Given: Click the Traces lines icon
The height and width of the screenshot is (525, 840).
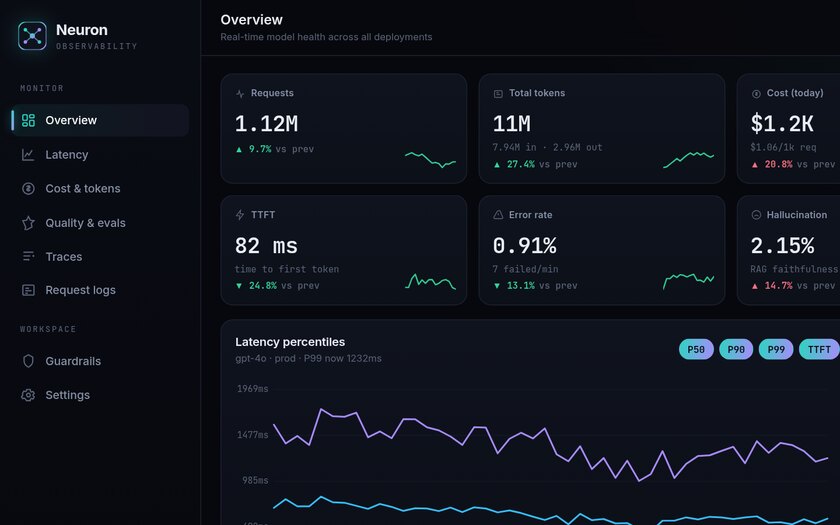Looking at the screenshot, I should click(x=28, y=257).
